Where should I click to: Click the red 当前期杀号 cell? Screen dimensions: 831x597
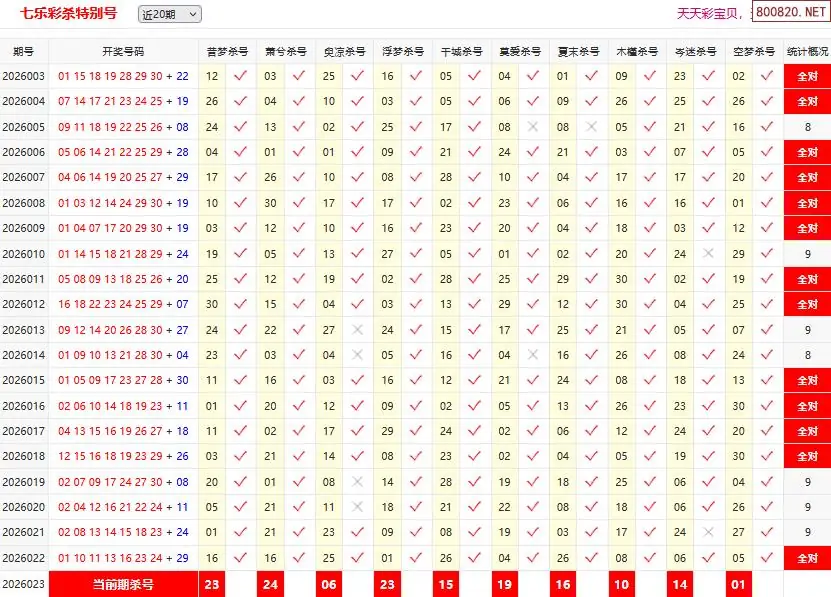[123, 584]
